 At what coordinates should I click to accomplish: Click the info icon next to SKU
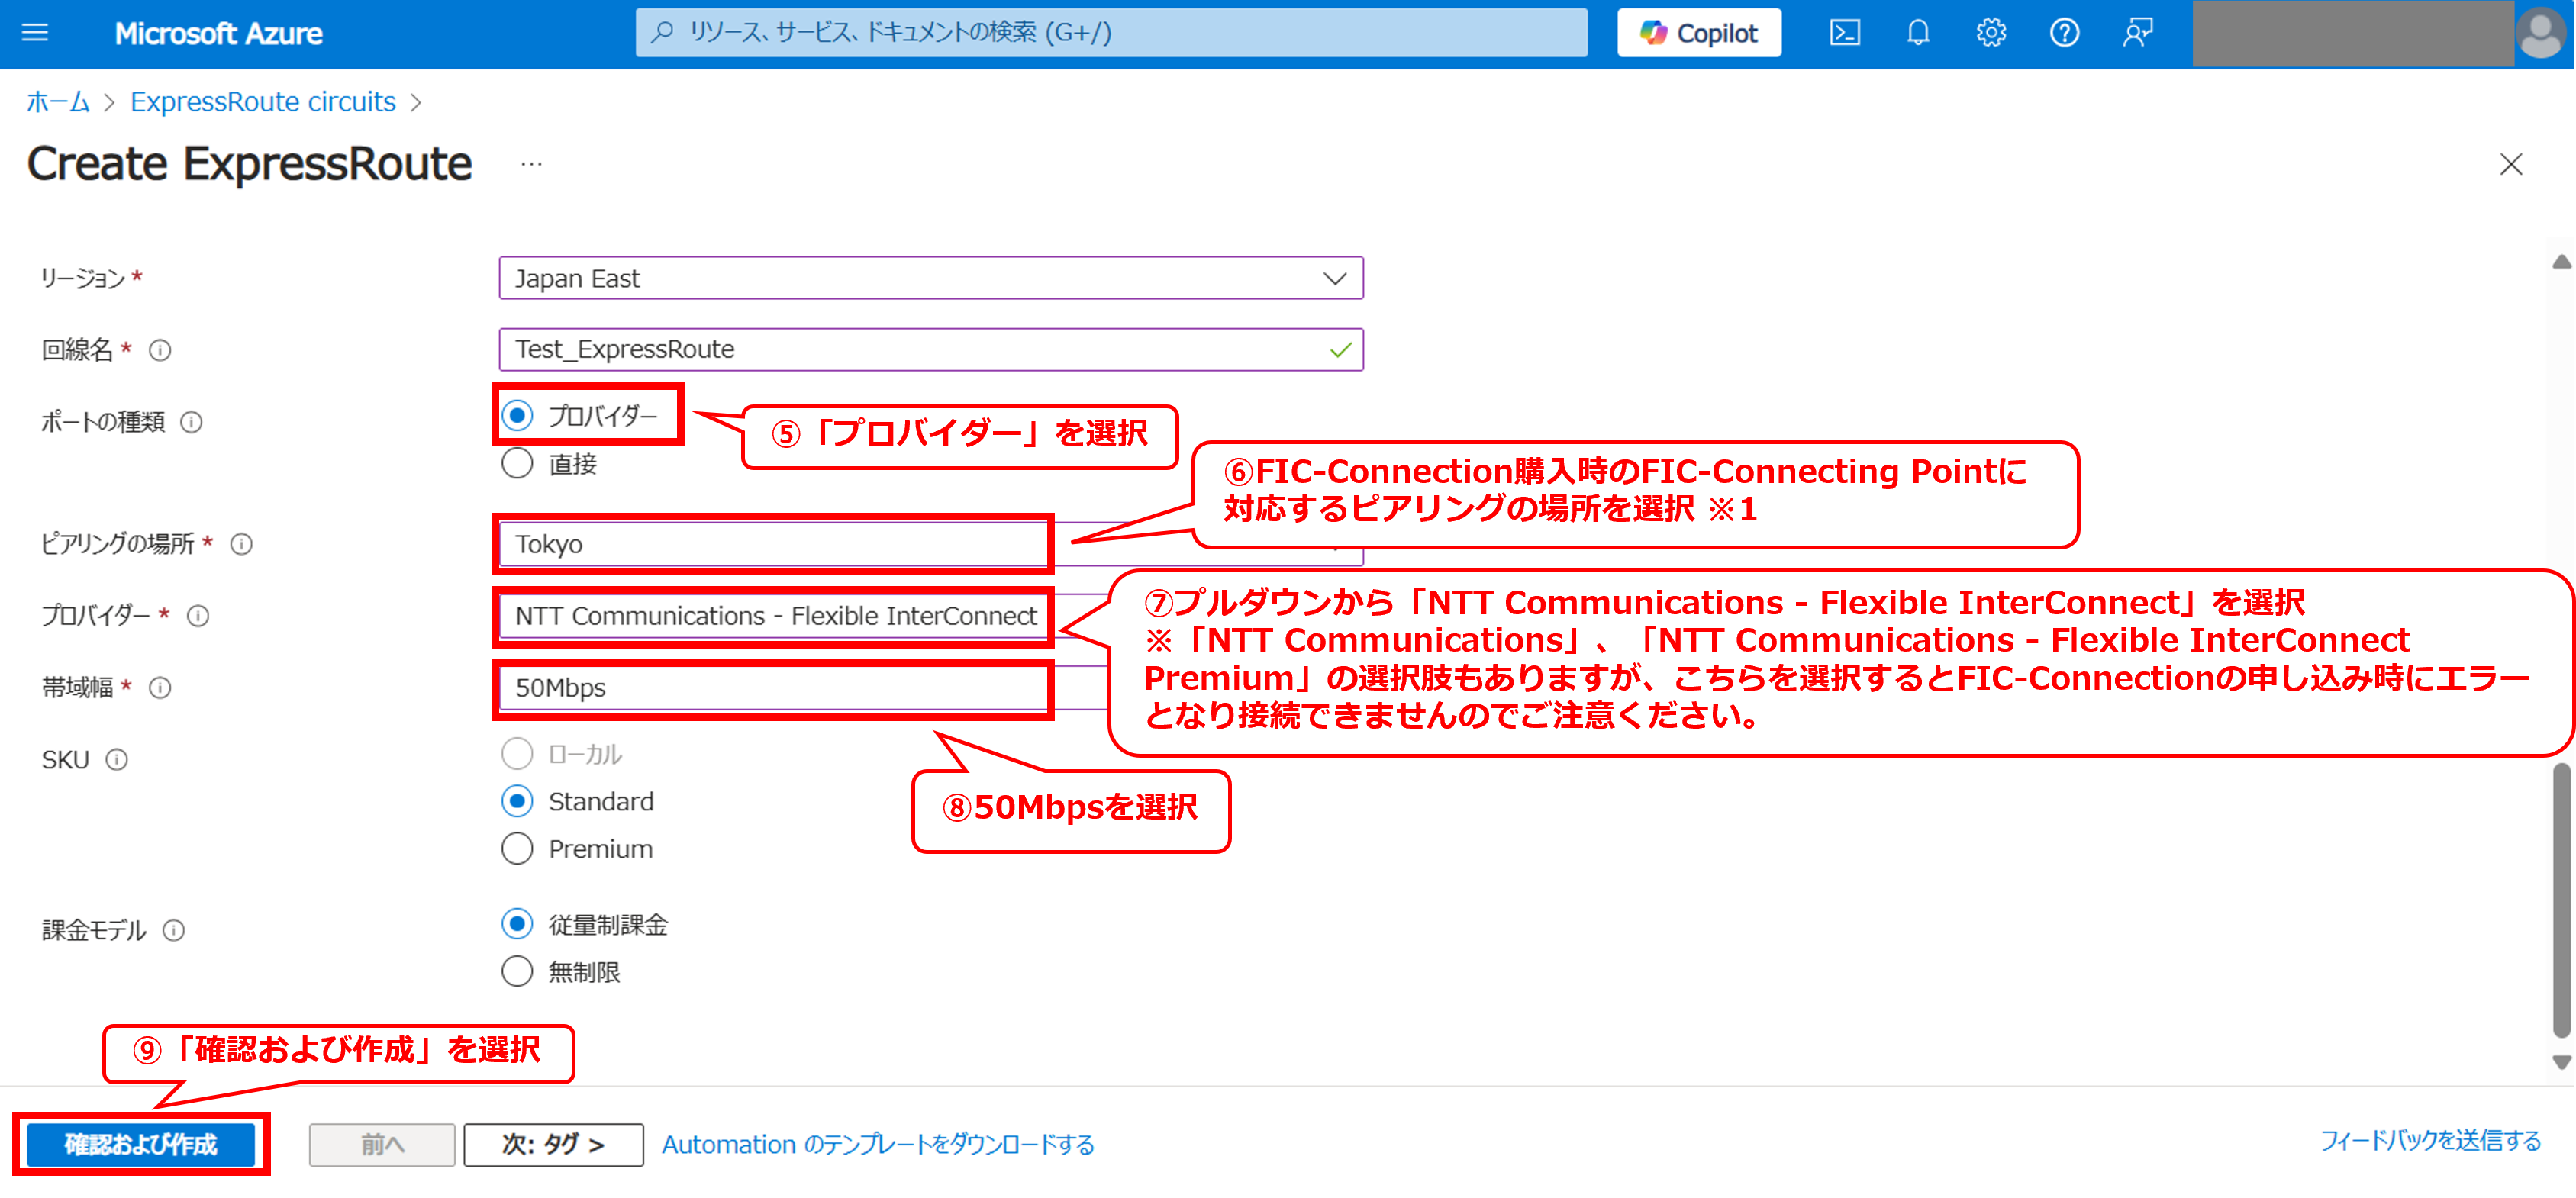pos(117,760)
